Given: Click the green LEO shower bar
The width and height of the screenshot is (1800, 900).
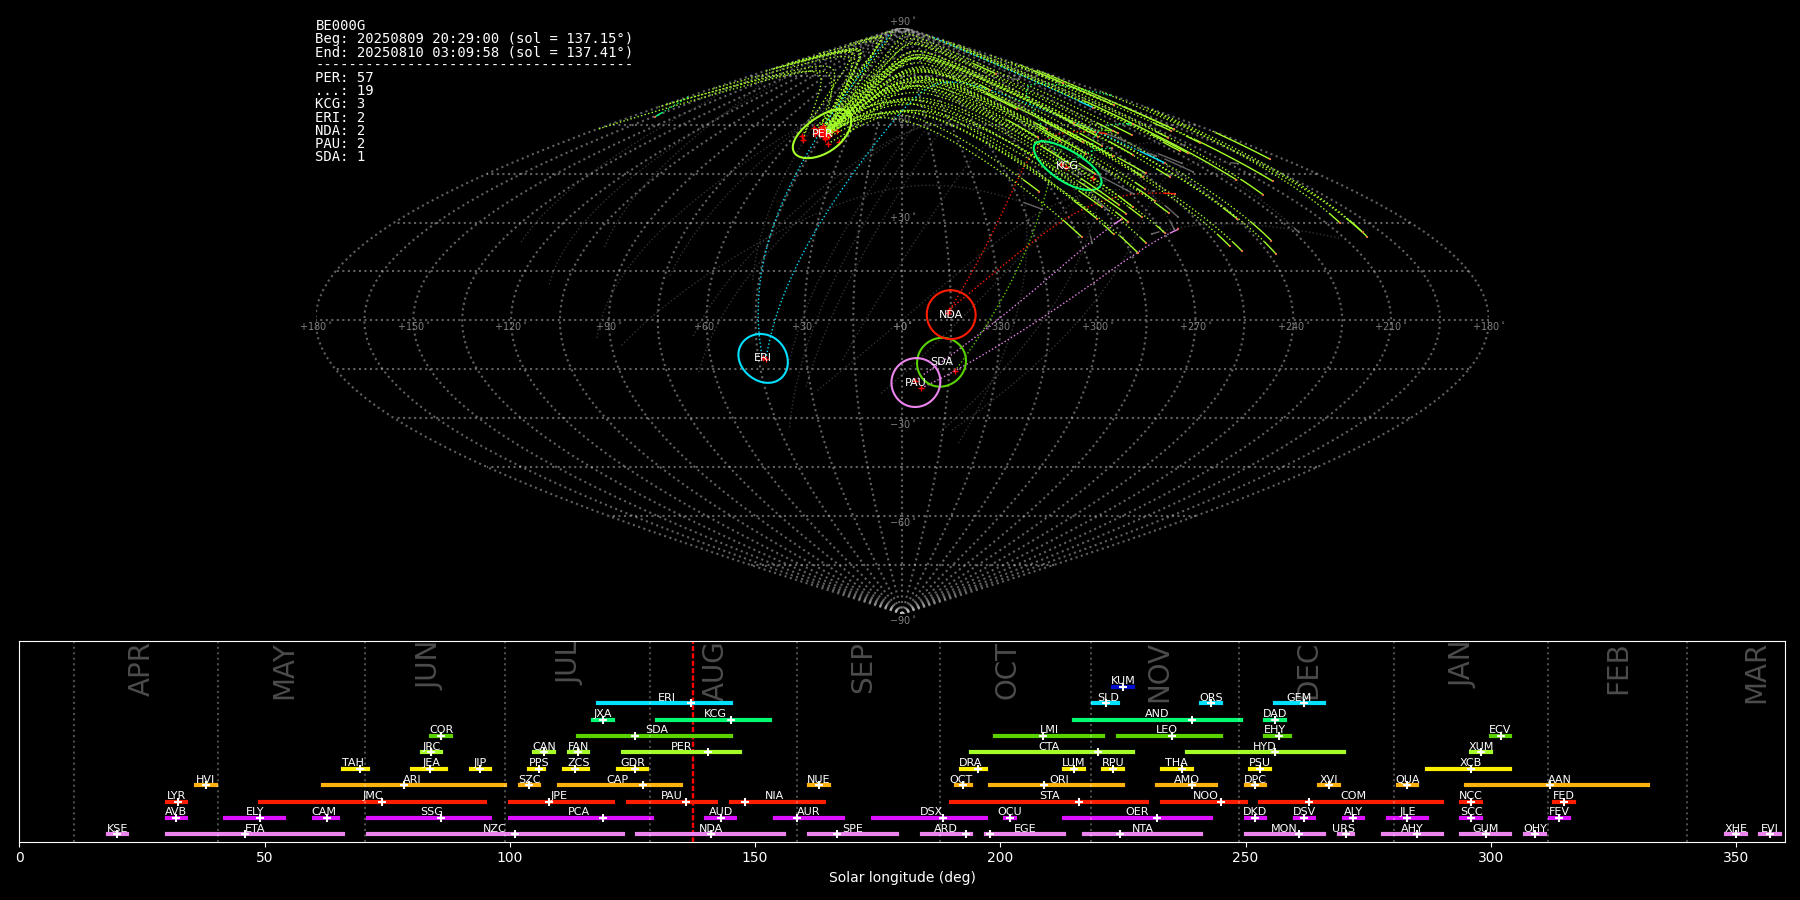Looking at the screenshot, I should point(1169,736).
